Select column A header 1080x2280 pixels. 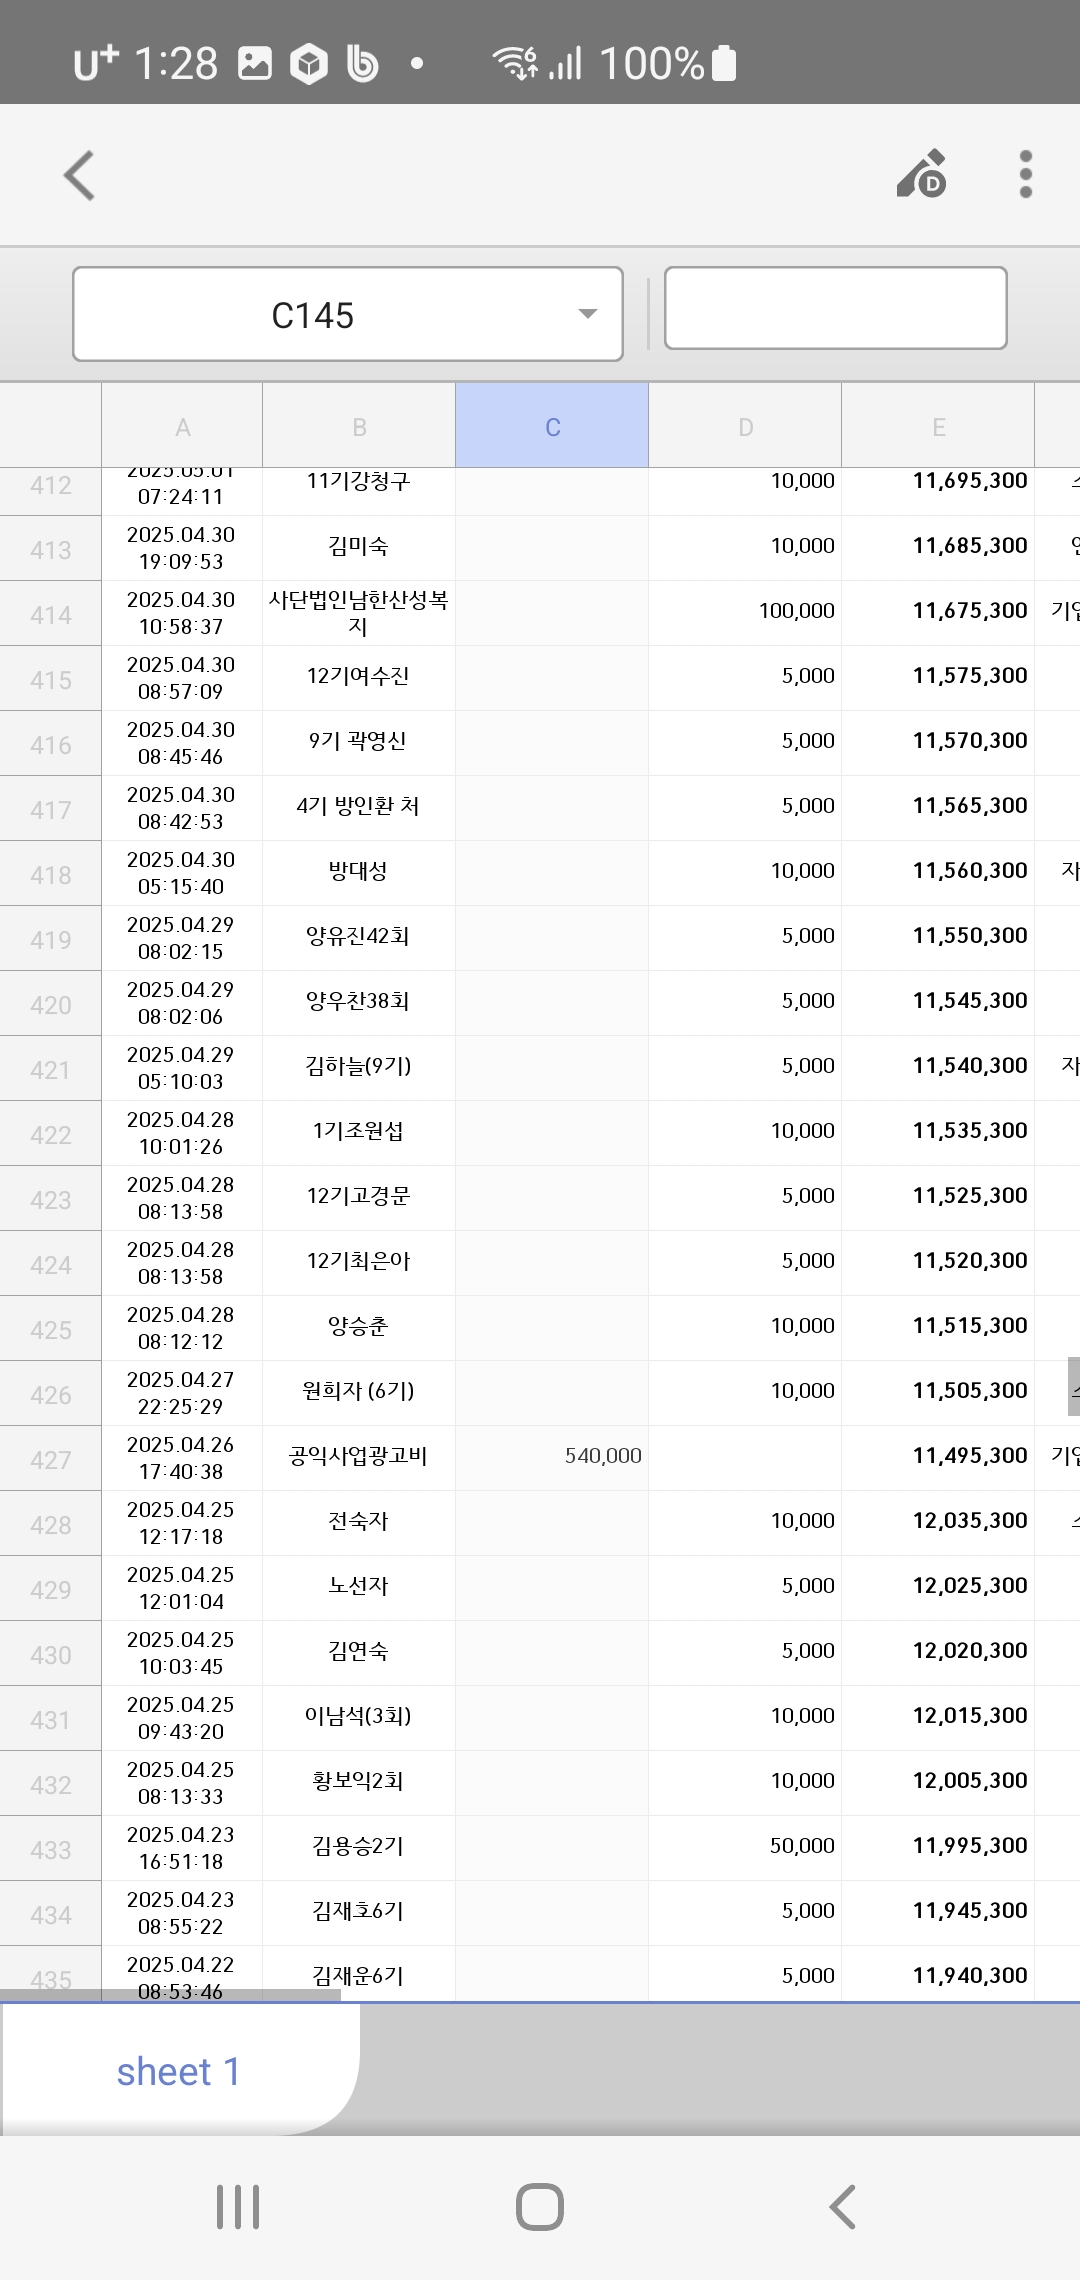[x=182, y=427]
